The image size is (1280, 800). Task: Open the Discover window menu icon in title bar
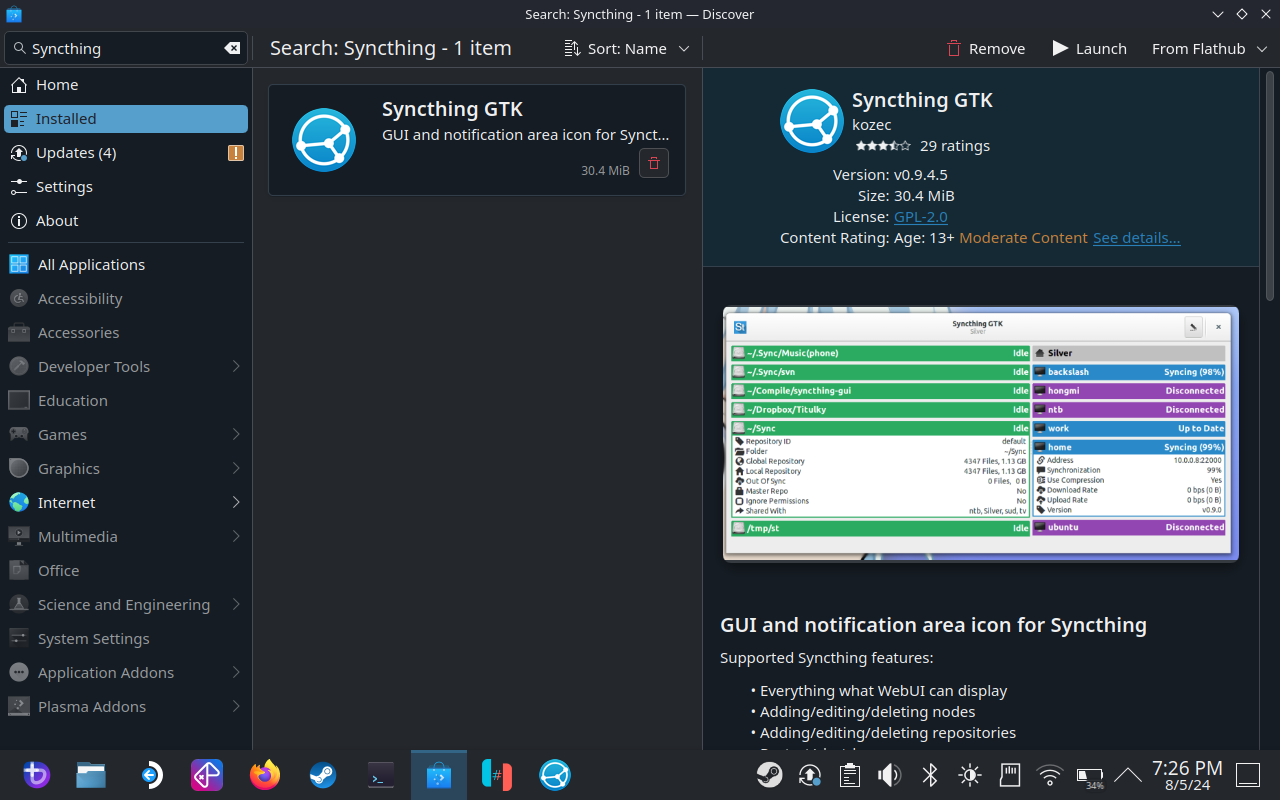pos(14,14)
